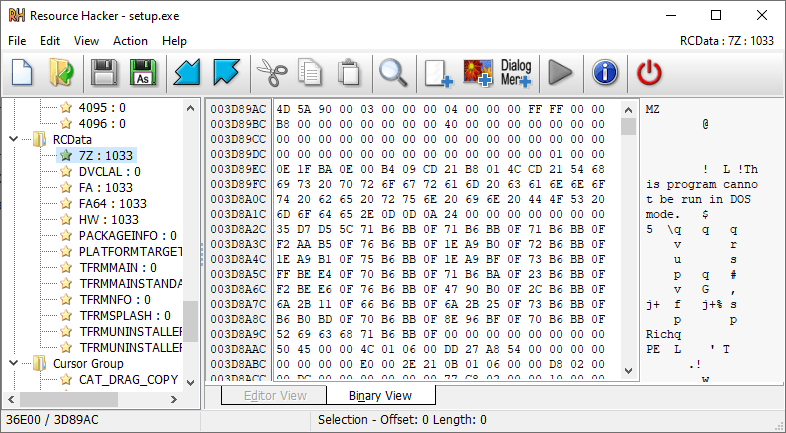Add image resource with flower icon
The image size is (786, 433).
tap(478, 74)
